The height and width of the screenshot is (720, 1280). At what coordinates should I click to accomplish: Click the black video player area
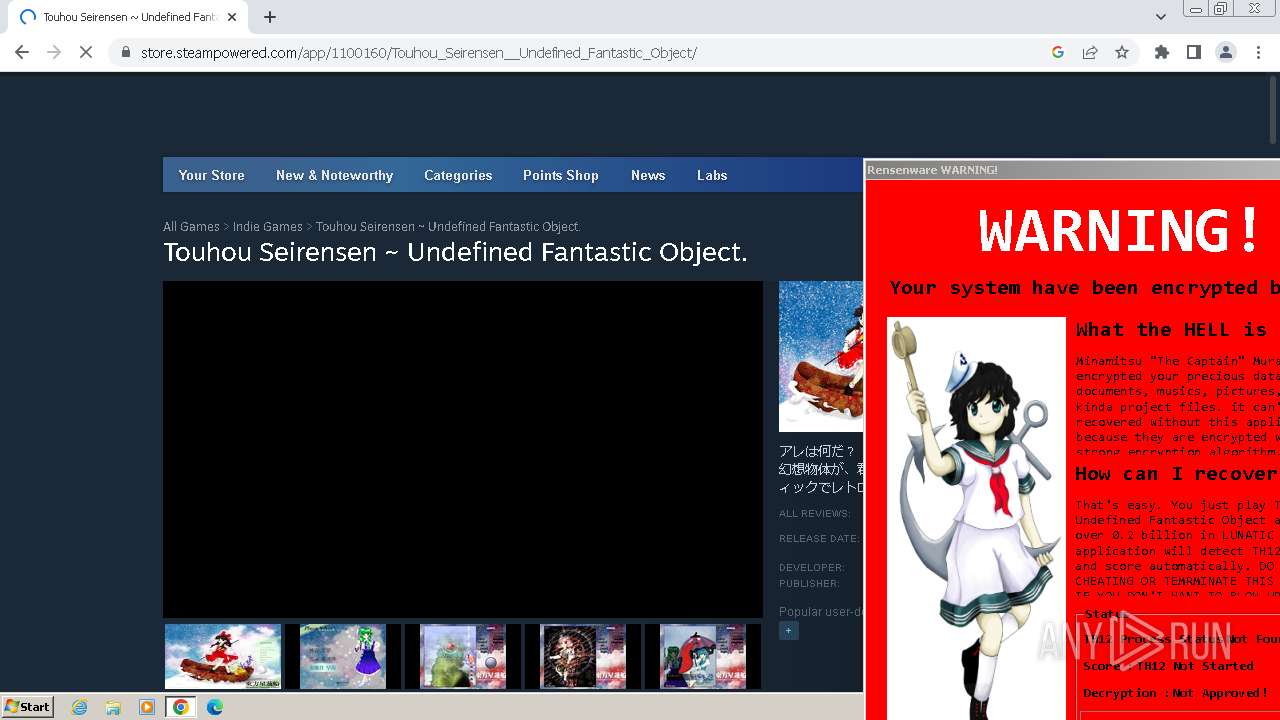click(463, 449)
